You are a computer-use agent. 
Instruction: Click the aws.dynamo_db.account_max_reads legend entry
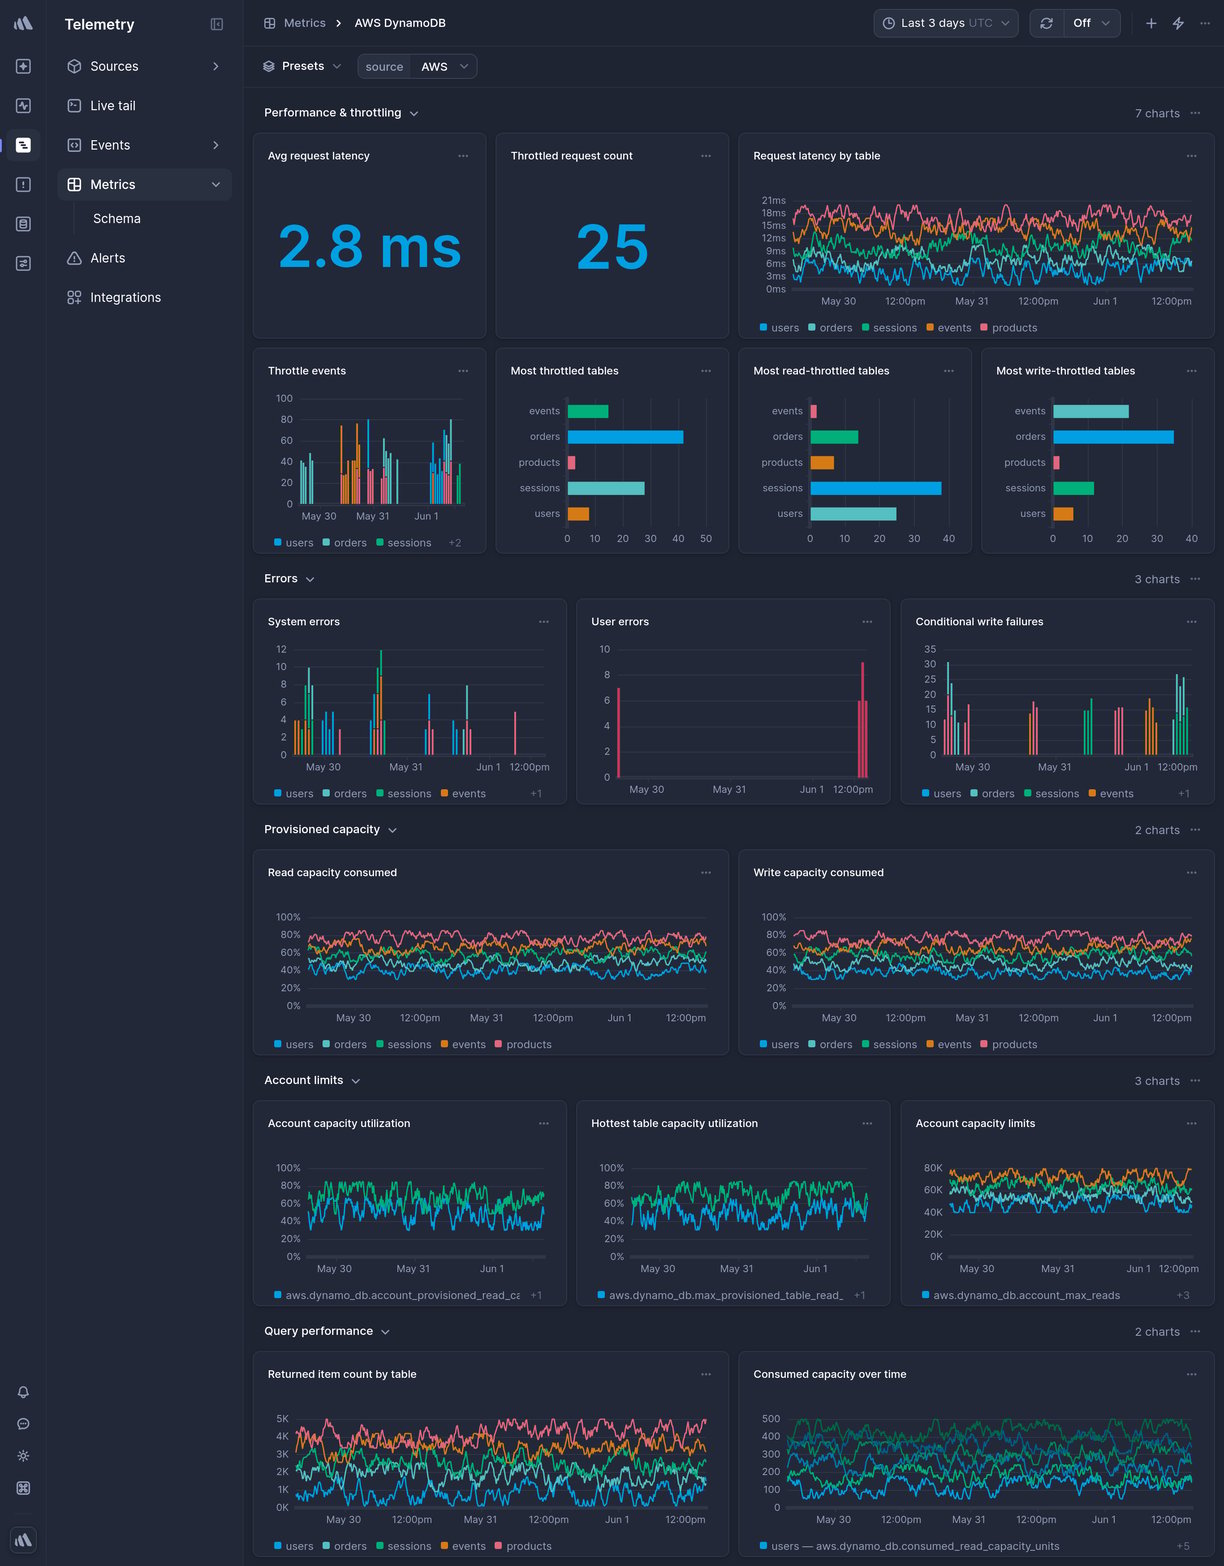tap(1021, 1296)
